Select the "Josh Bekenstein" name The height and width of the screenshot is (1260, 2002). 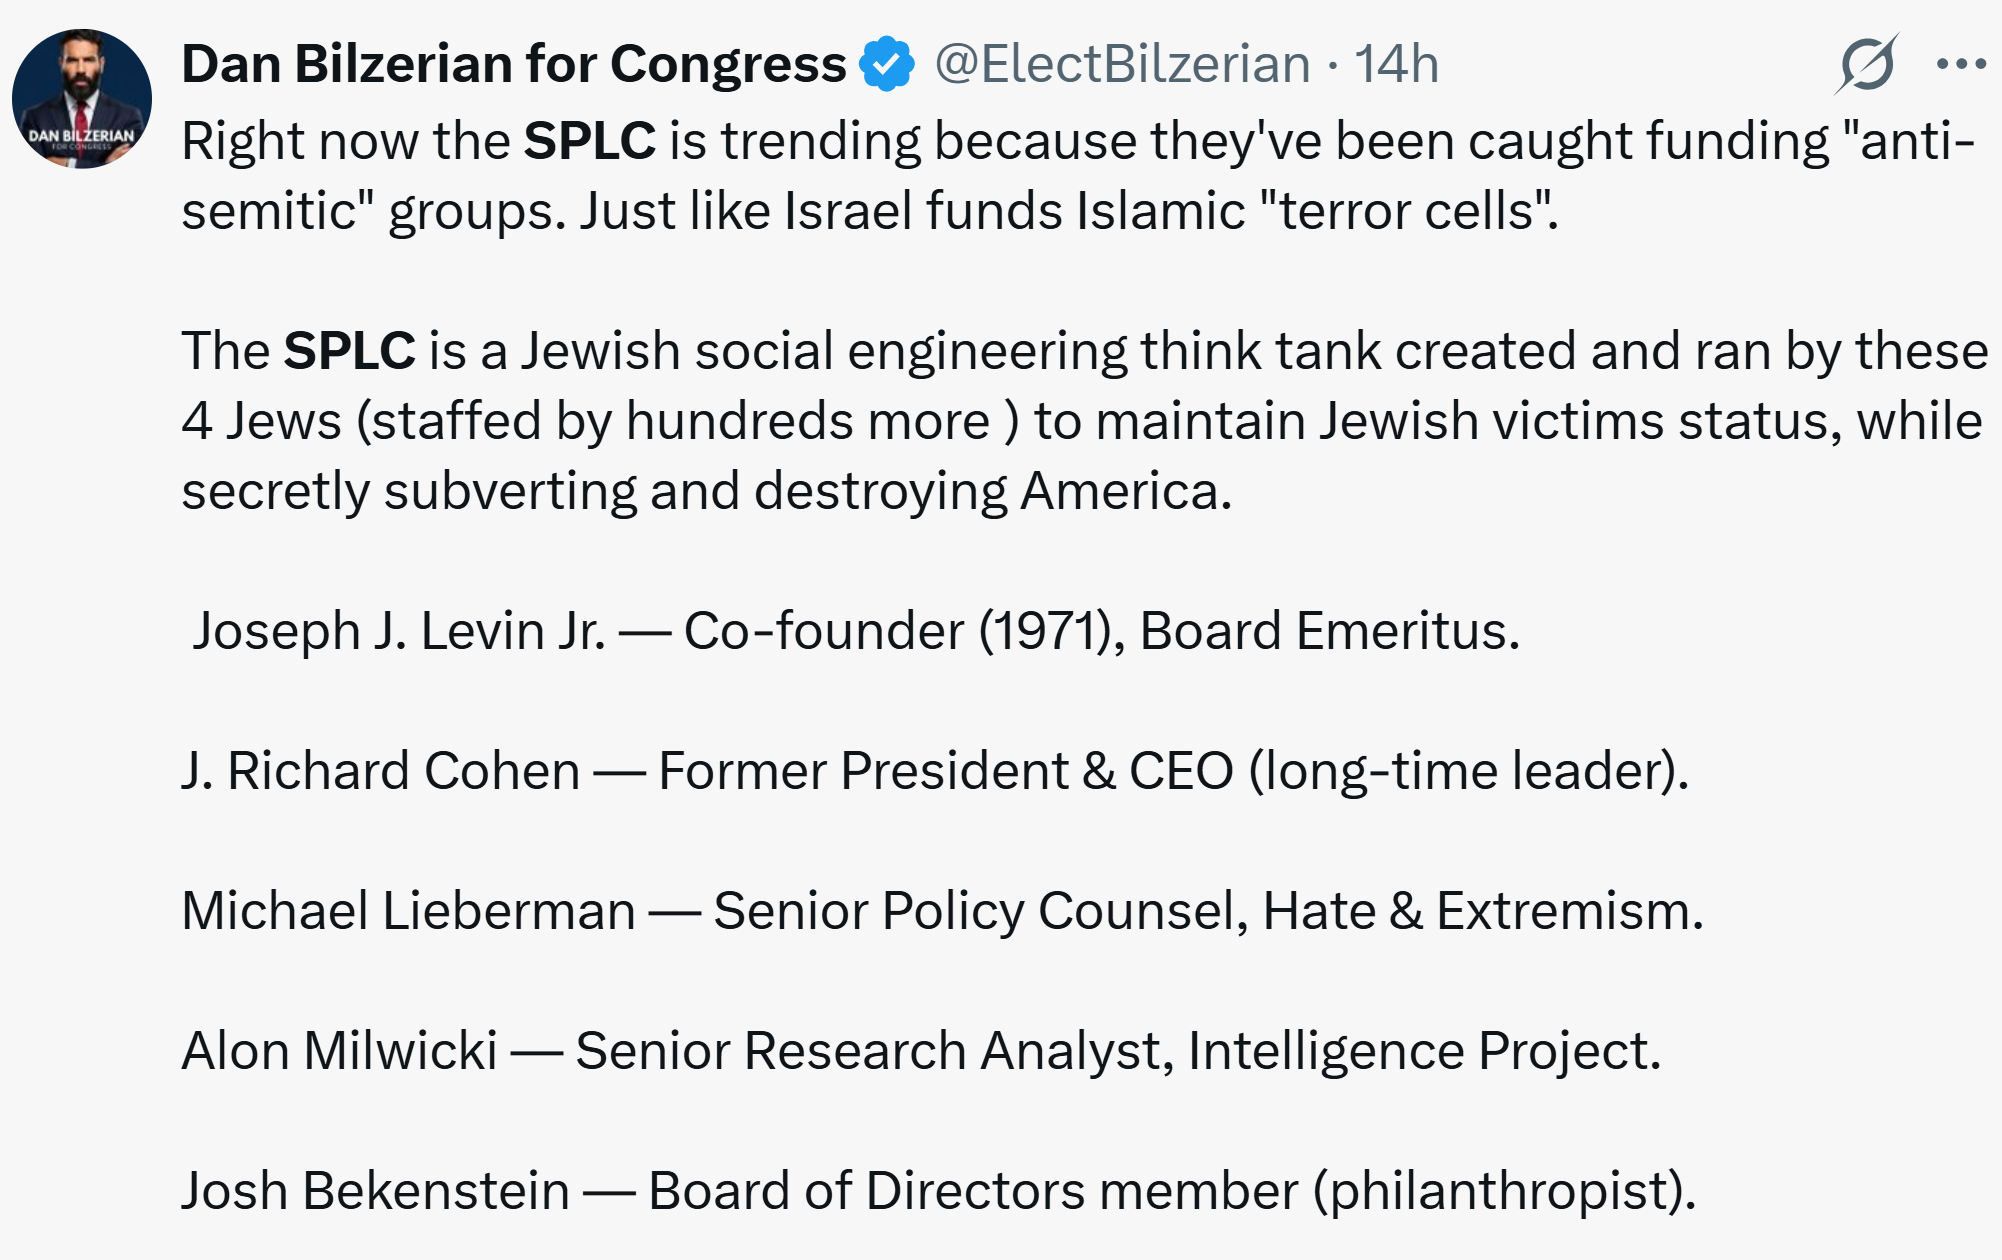[375, 1191]
